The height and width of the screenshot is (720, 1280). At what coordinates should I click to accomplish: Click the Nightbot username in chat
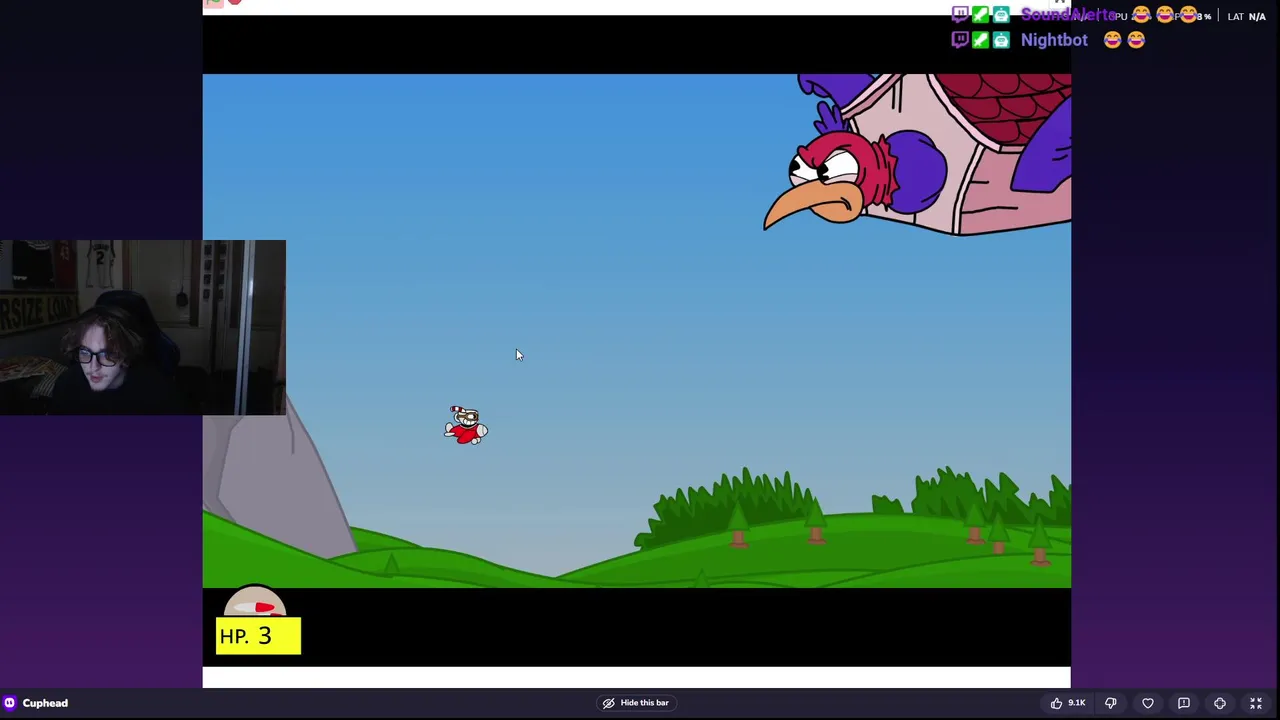tap(1054, 40)
